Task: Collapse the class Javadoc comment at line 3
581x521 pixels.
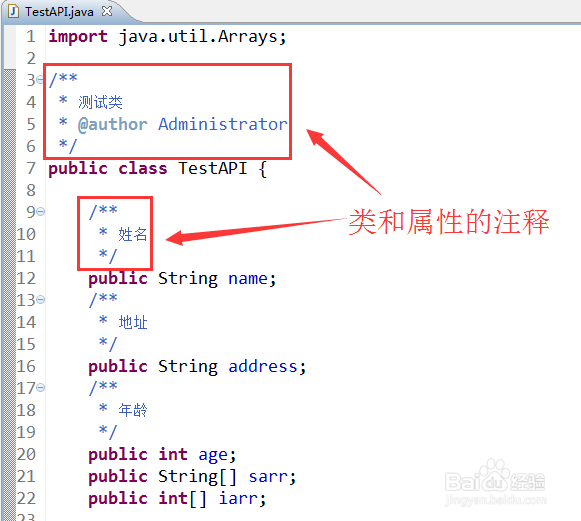Action: coord(40,80)
